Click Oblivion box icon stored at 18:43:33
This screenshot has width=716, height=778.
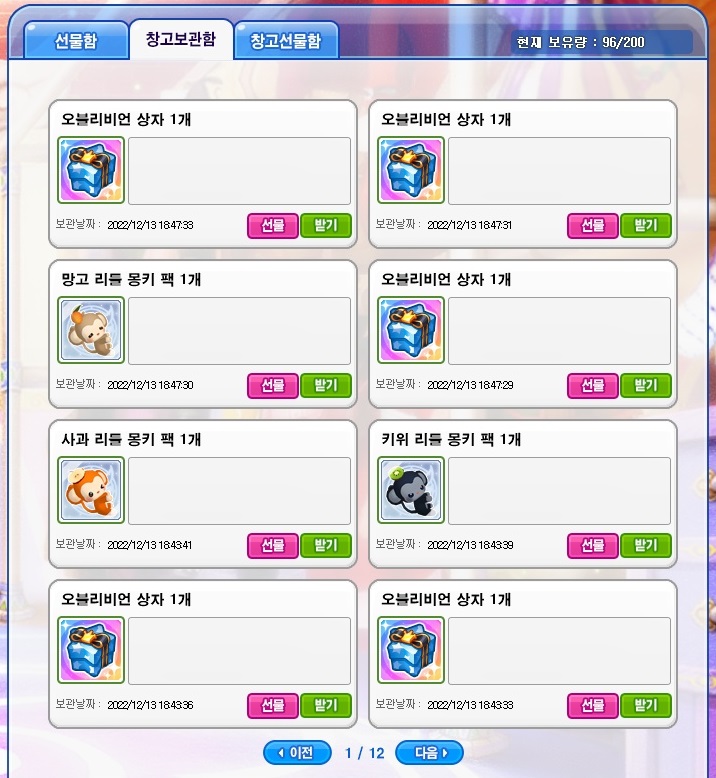(x=411, y=650)
